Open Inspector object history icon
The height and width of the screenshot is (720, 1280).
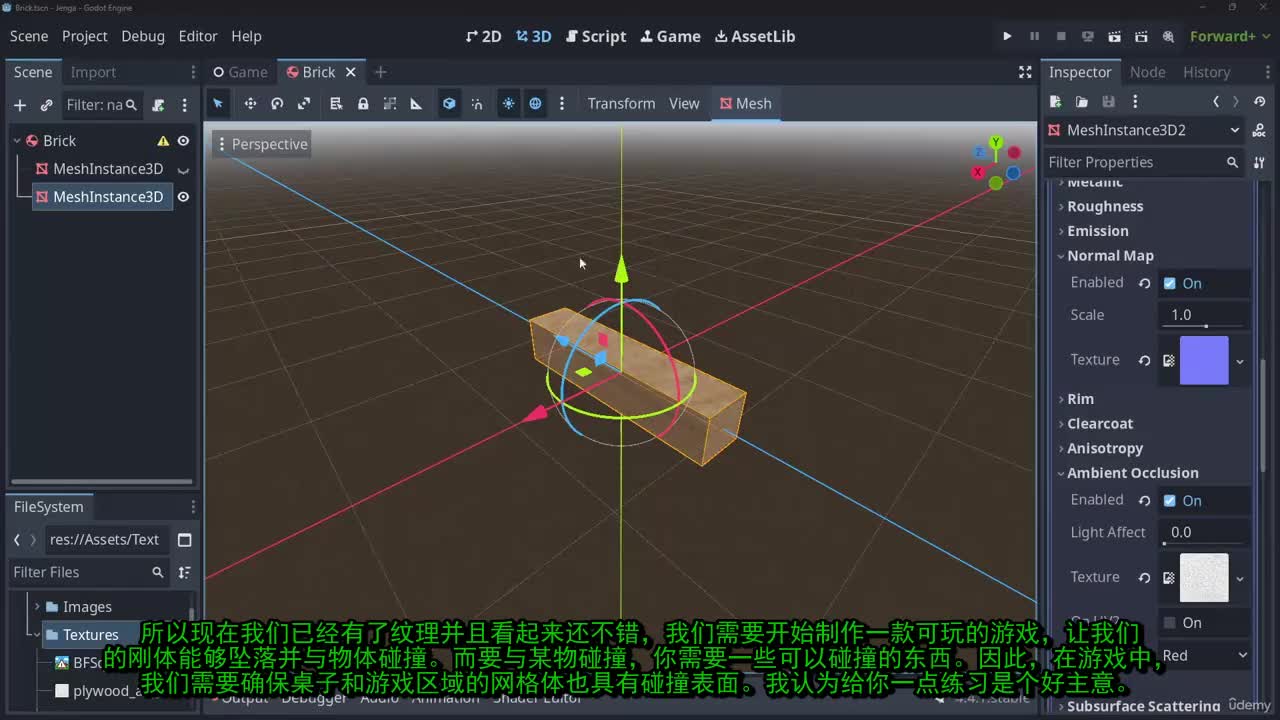click(x=1260, y=101)
